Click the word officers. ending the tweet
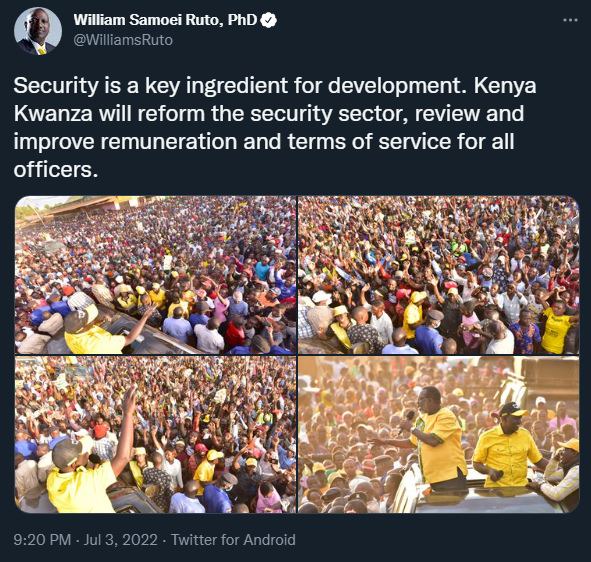Viewport: 591px width, 562px height. (x=56, y=170)
